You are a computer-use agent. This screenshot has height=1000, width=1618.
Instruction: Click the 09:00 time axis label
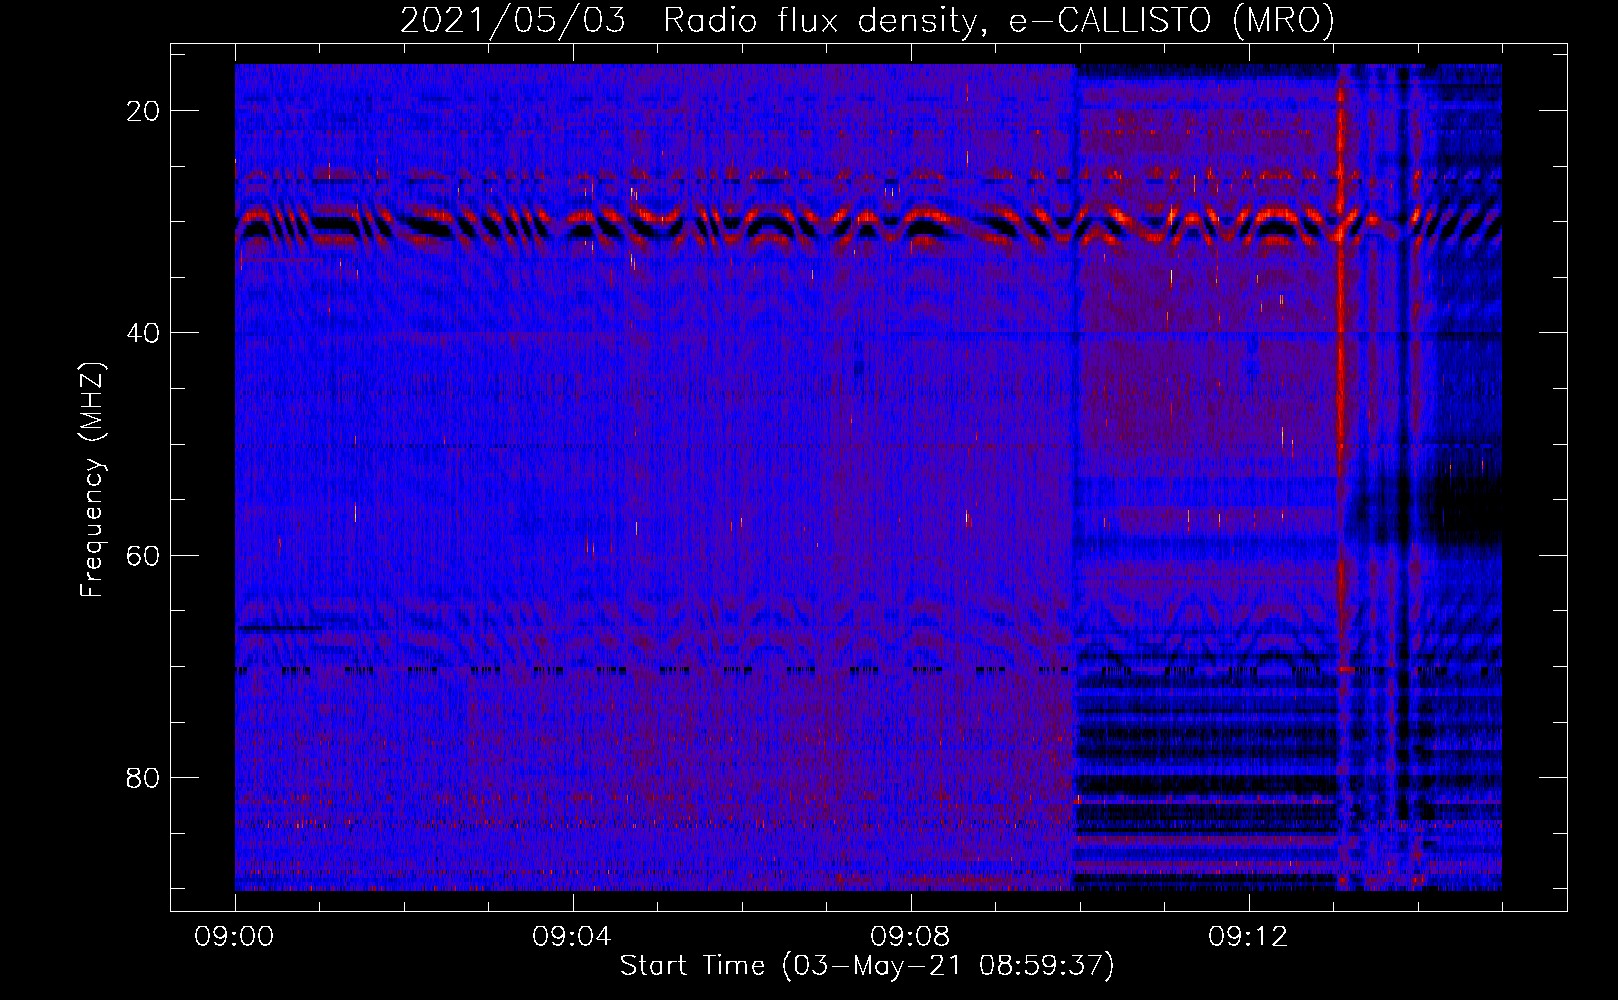pyautogui.click(x=234, y=937)
